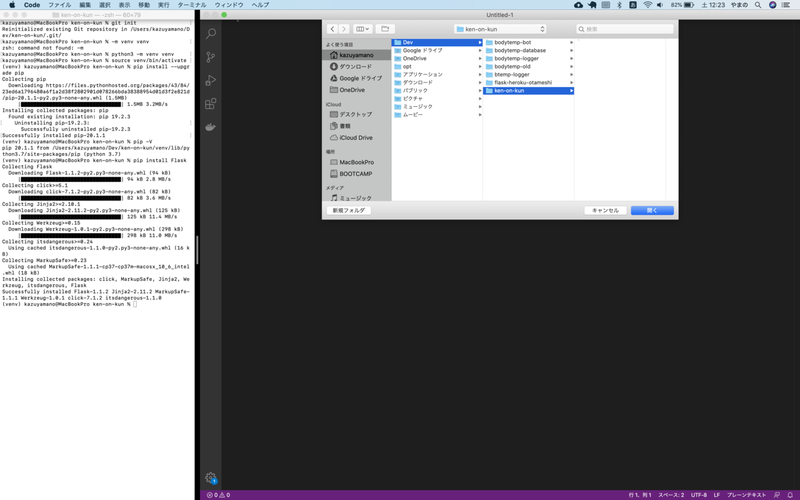800x500 pixels.
Task: Click the group-by-folder button in dialog toolbar
Action: [x=385, y=29]
